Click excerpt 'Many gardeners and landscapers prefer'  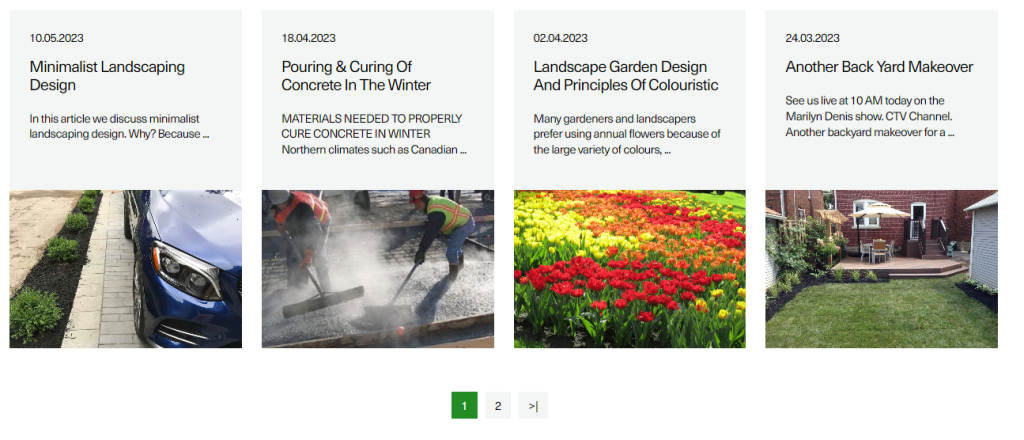(627, 134)
